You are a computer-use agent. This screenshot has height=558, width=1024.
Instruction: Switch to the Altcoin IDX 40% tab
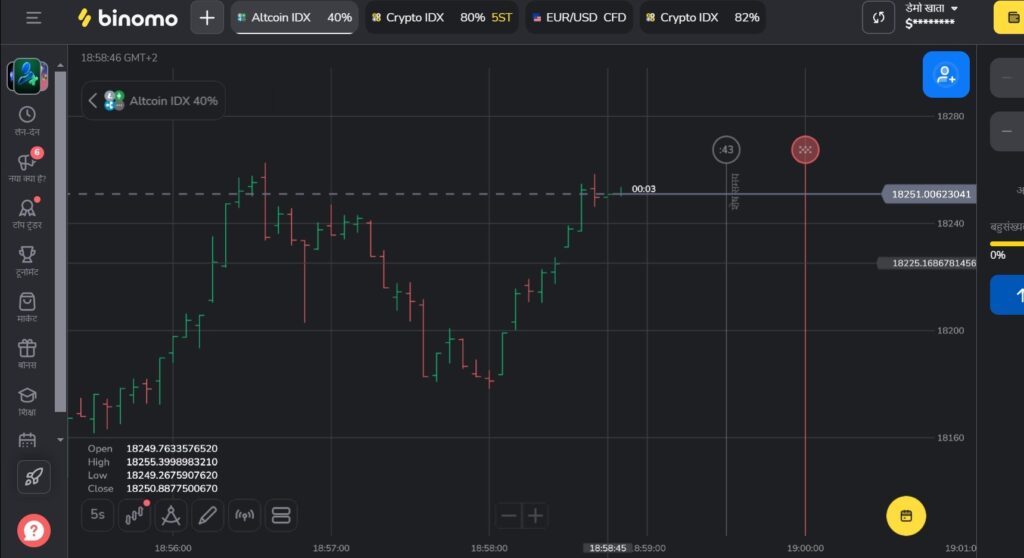[294, 18]
